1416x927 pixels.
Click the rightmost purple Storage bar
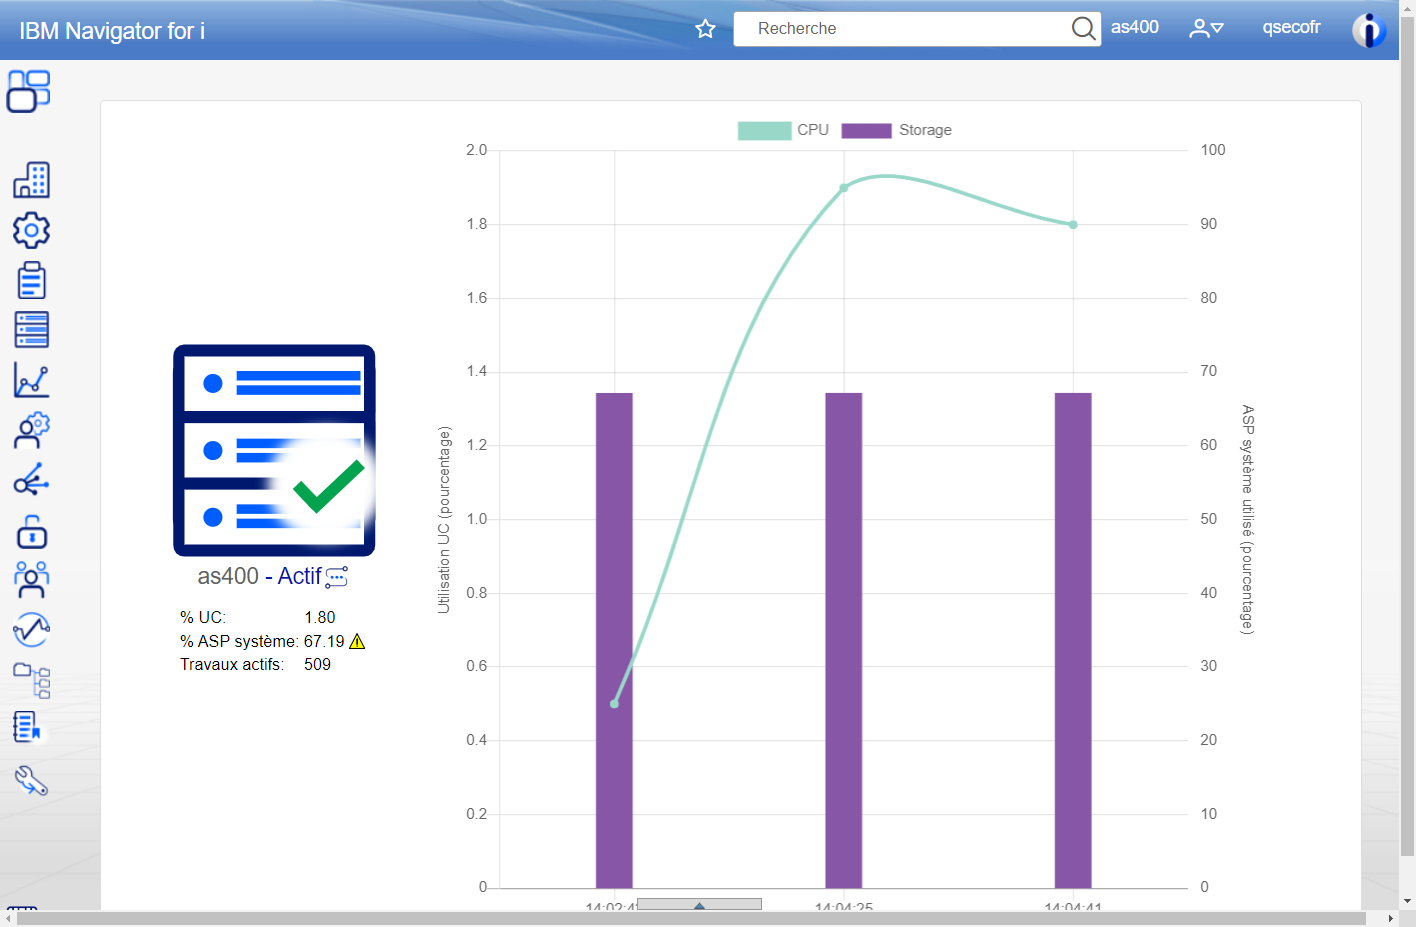pos(1073,640)
